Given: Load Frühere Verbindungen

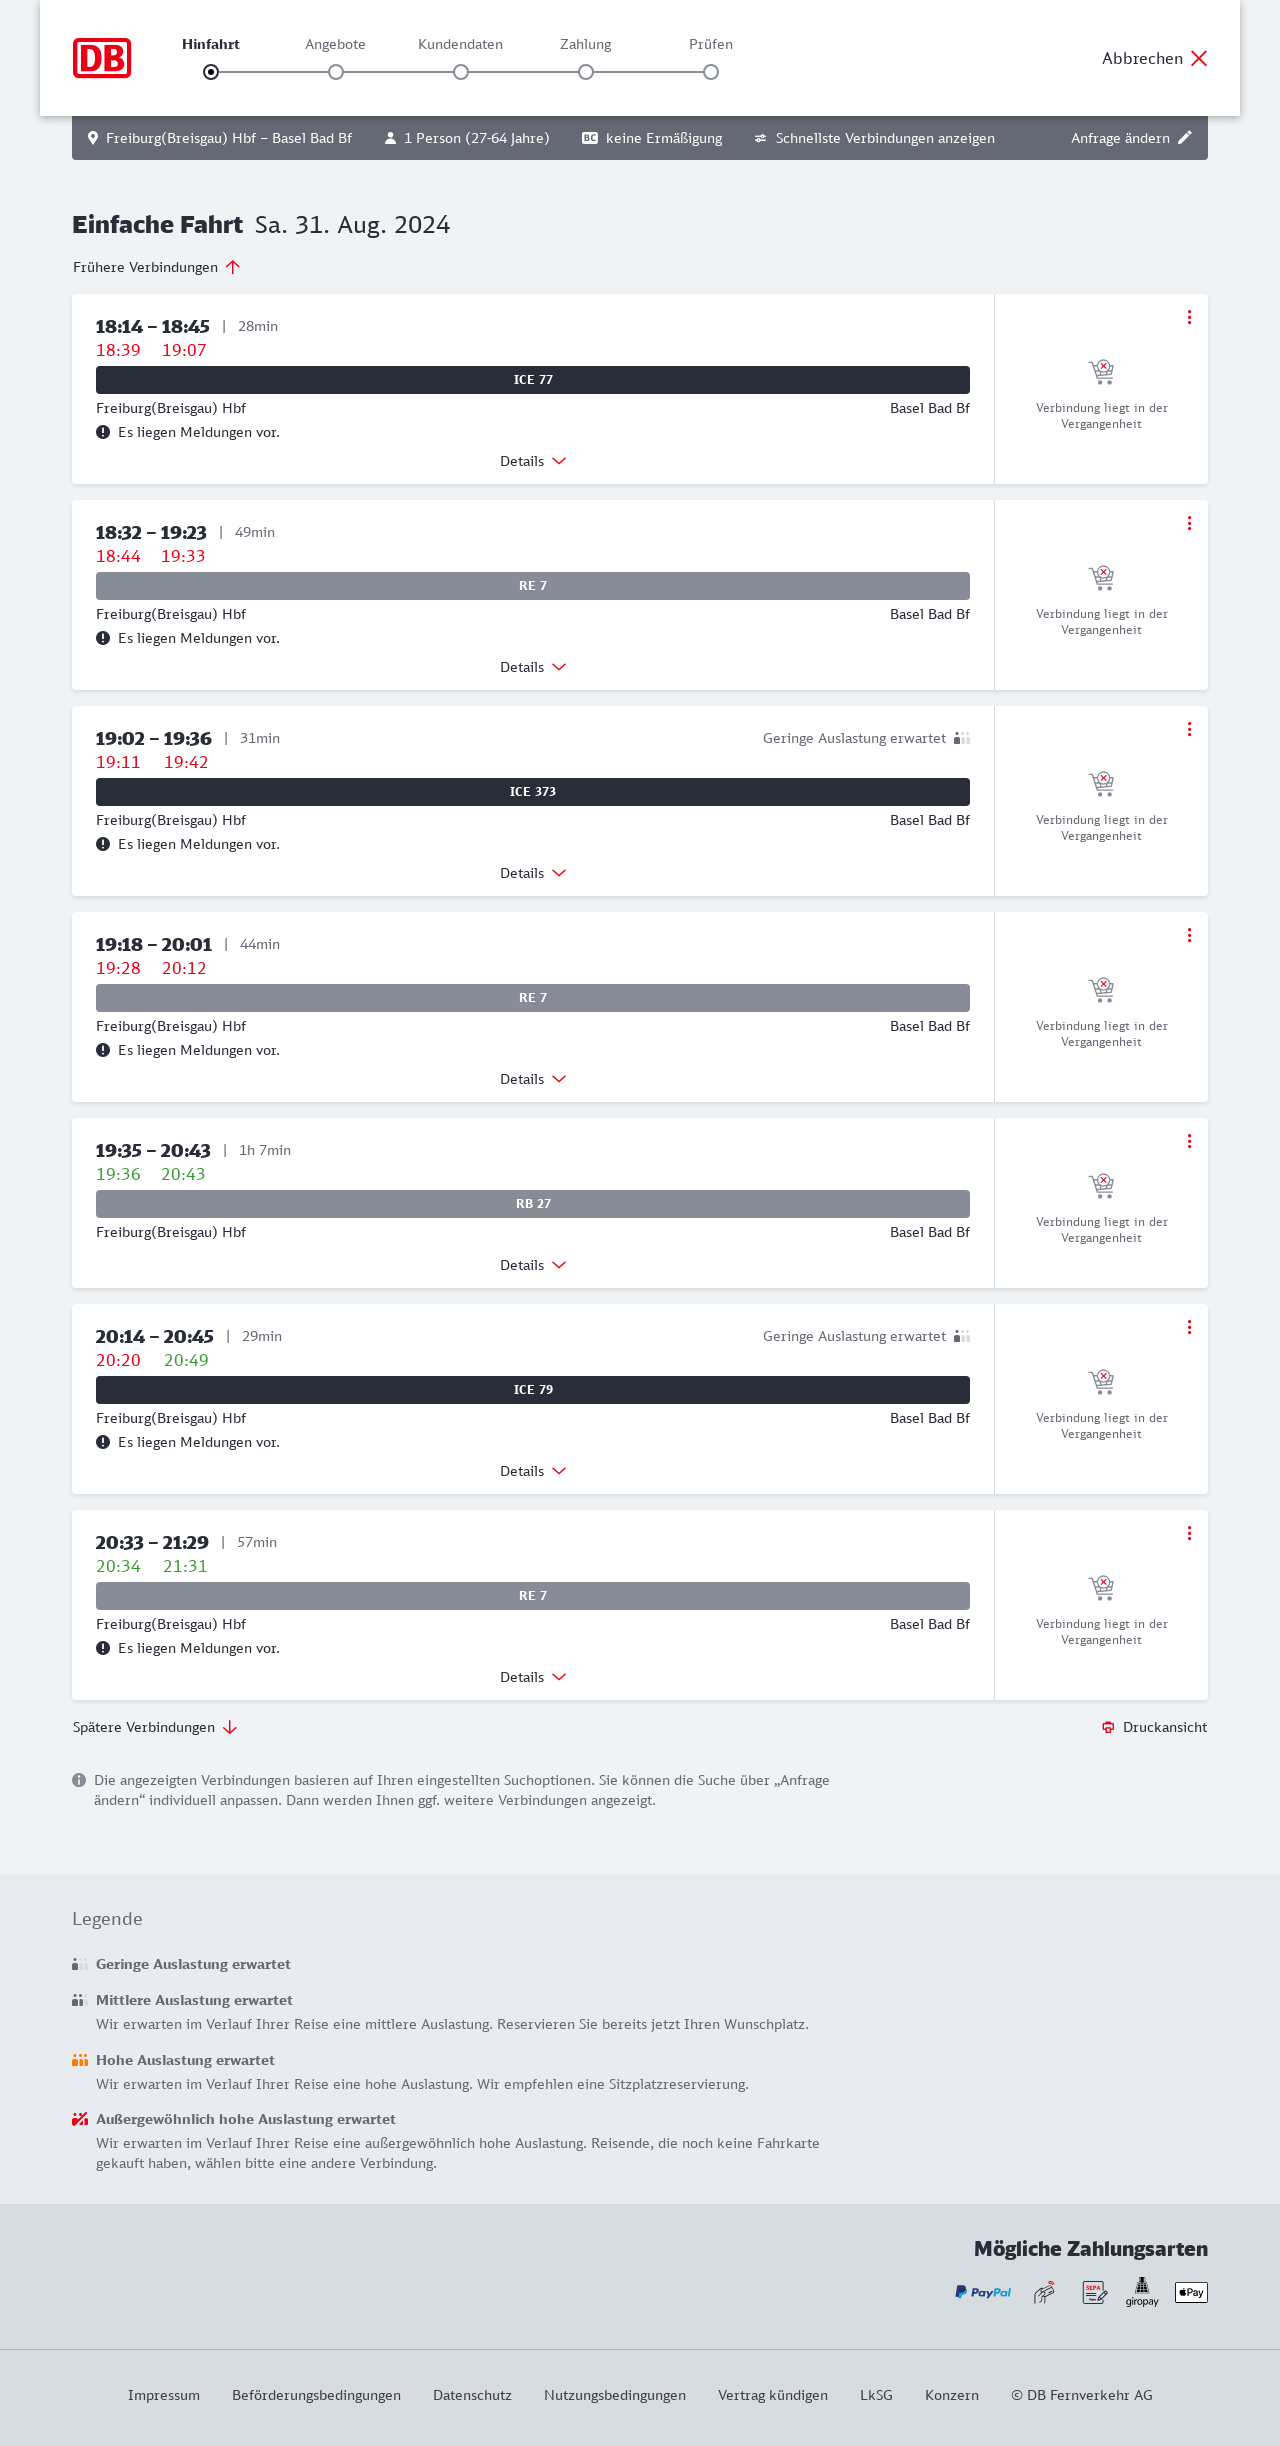Looking at the screenshot, I should [156, 267].
